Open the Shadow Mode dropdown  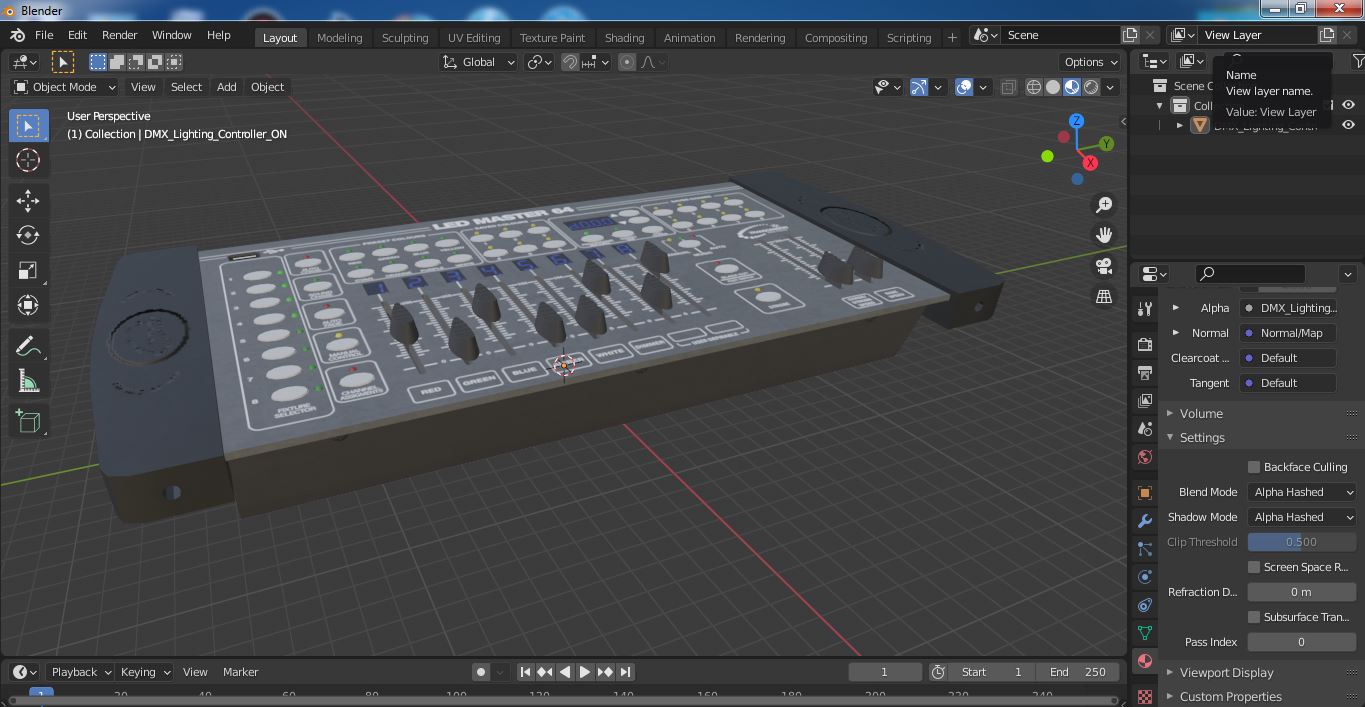1302,517
